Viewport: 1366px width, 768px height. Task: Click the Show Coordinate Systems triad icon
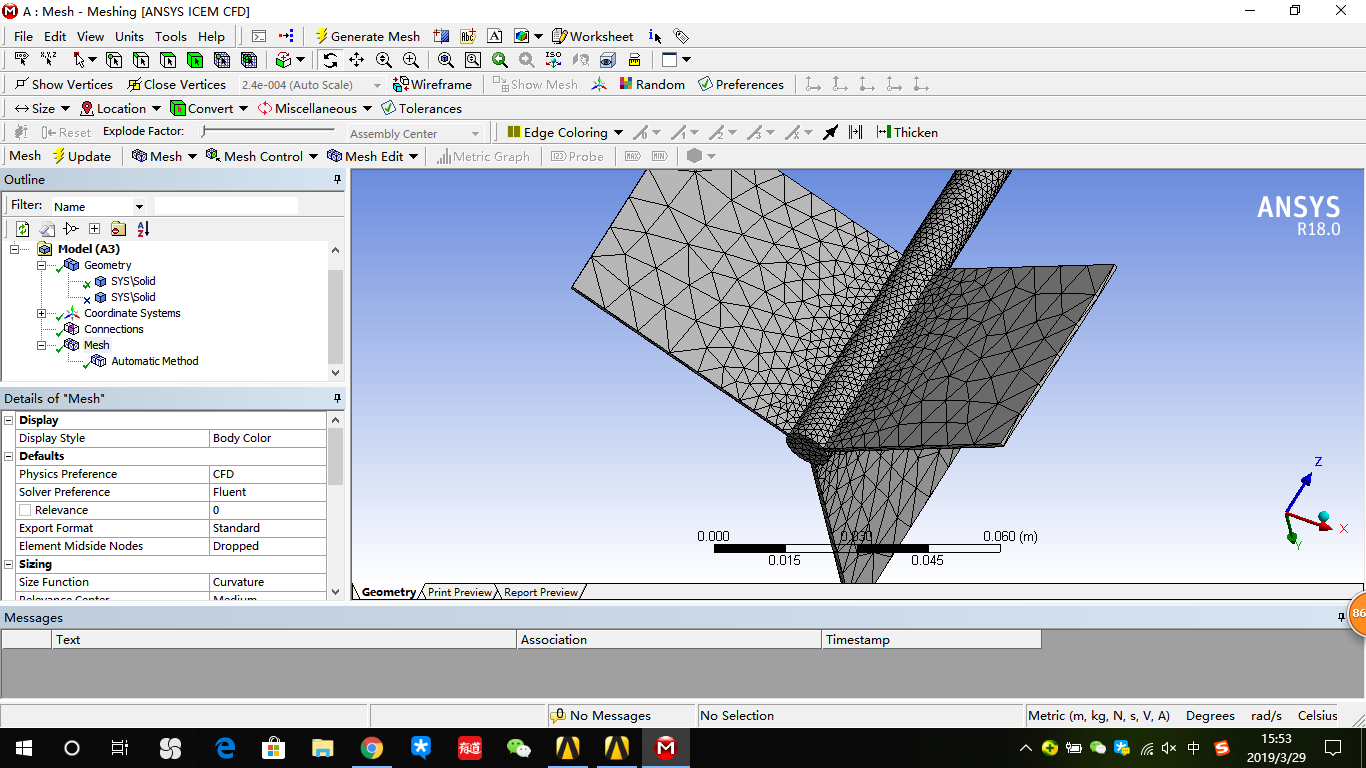pos(599,84)
